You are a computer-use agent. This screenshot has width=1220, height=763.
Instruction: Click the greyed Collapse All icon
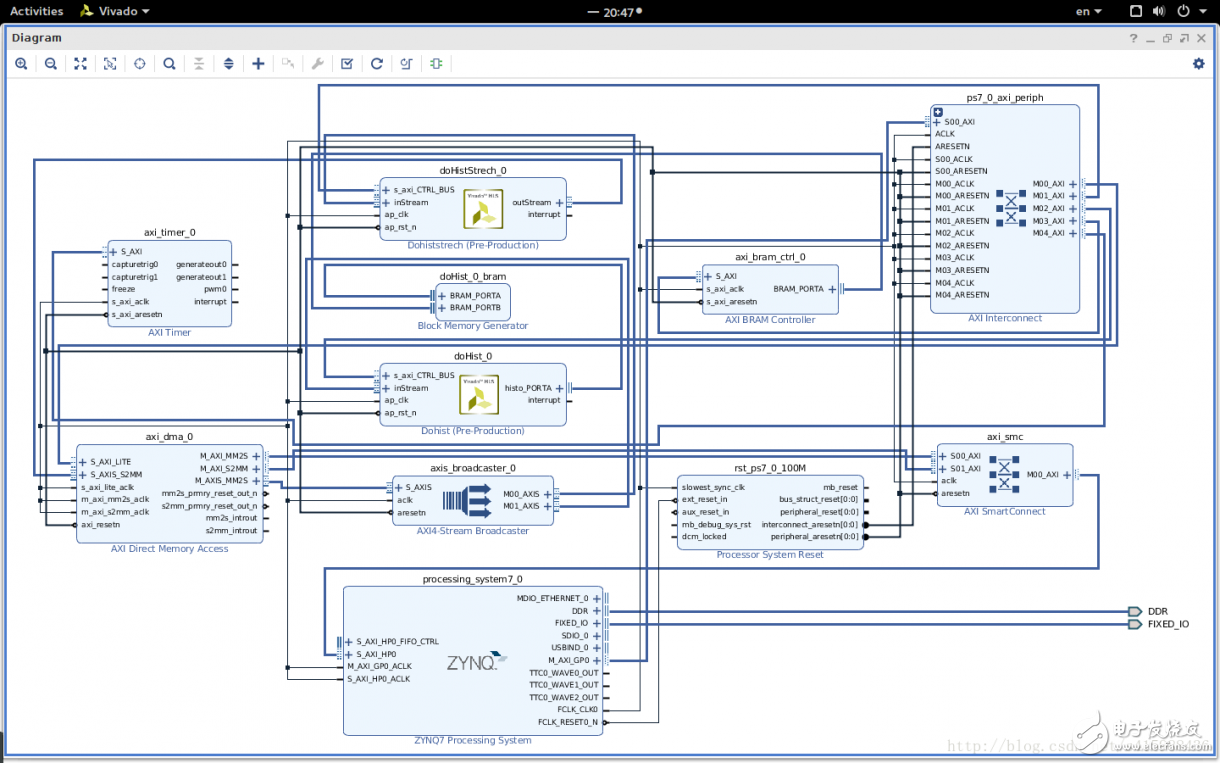[x=199, y=63]
